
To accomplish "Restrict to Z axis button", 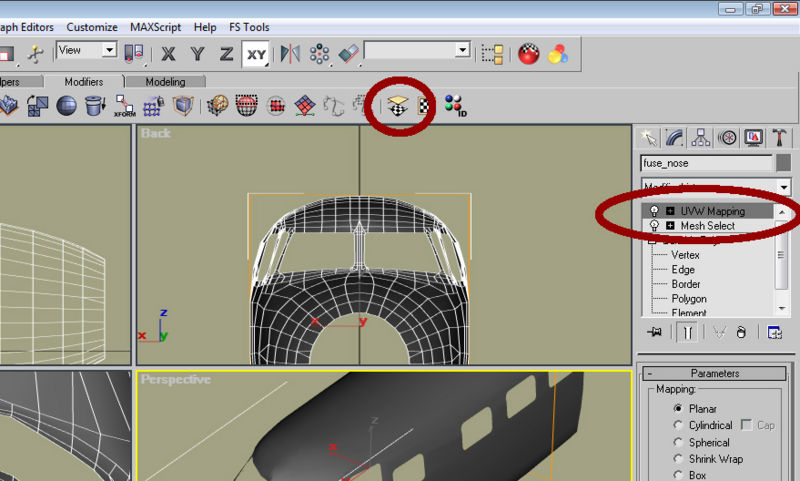I will click(x=226, y=54).
